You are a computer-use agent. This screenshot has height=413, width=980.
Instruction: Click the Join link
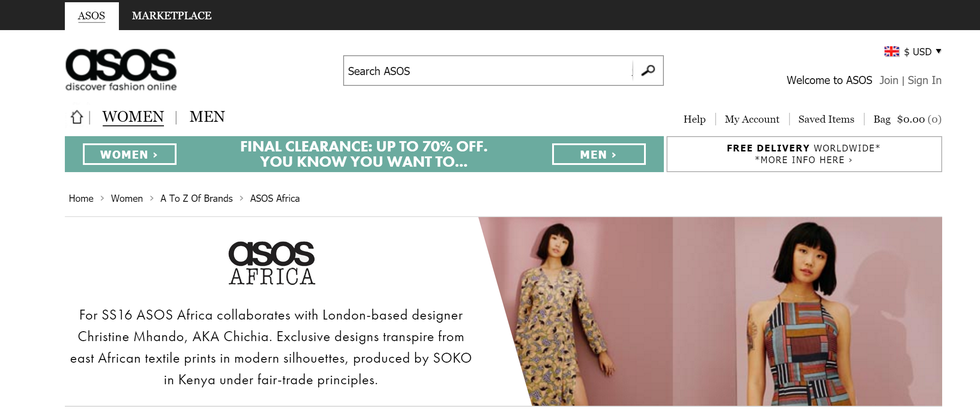pos(888,80)
